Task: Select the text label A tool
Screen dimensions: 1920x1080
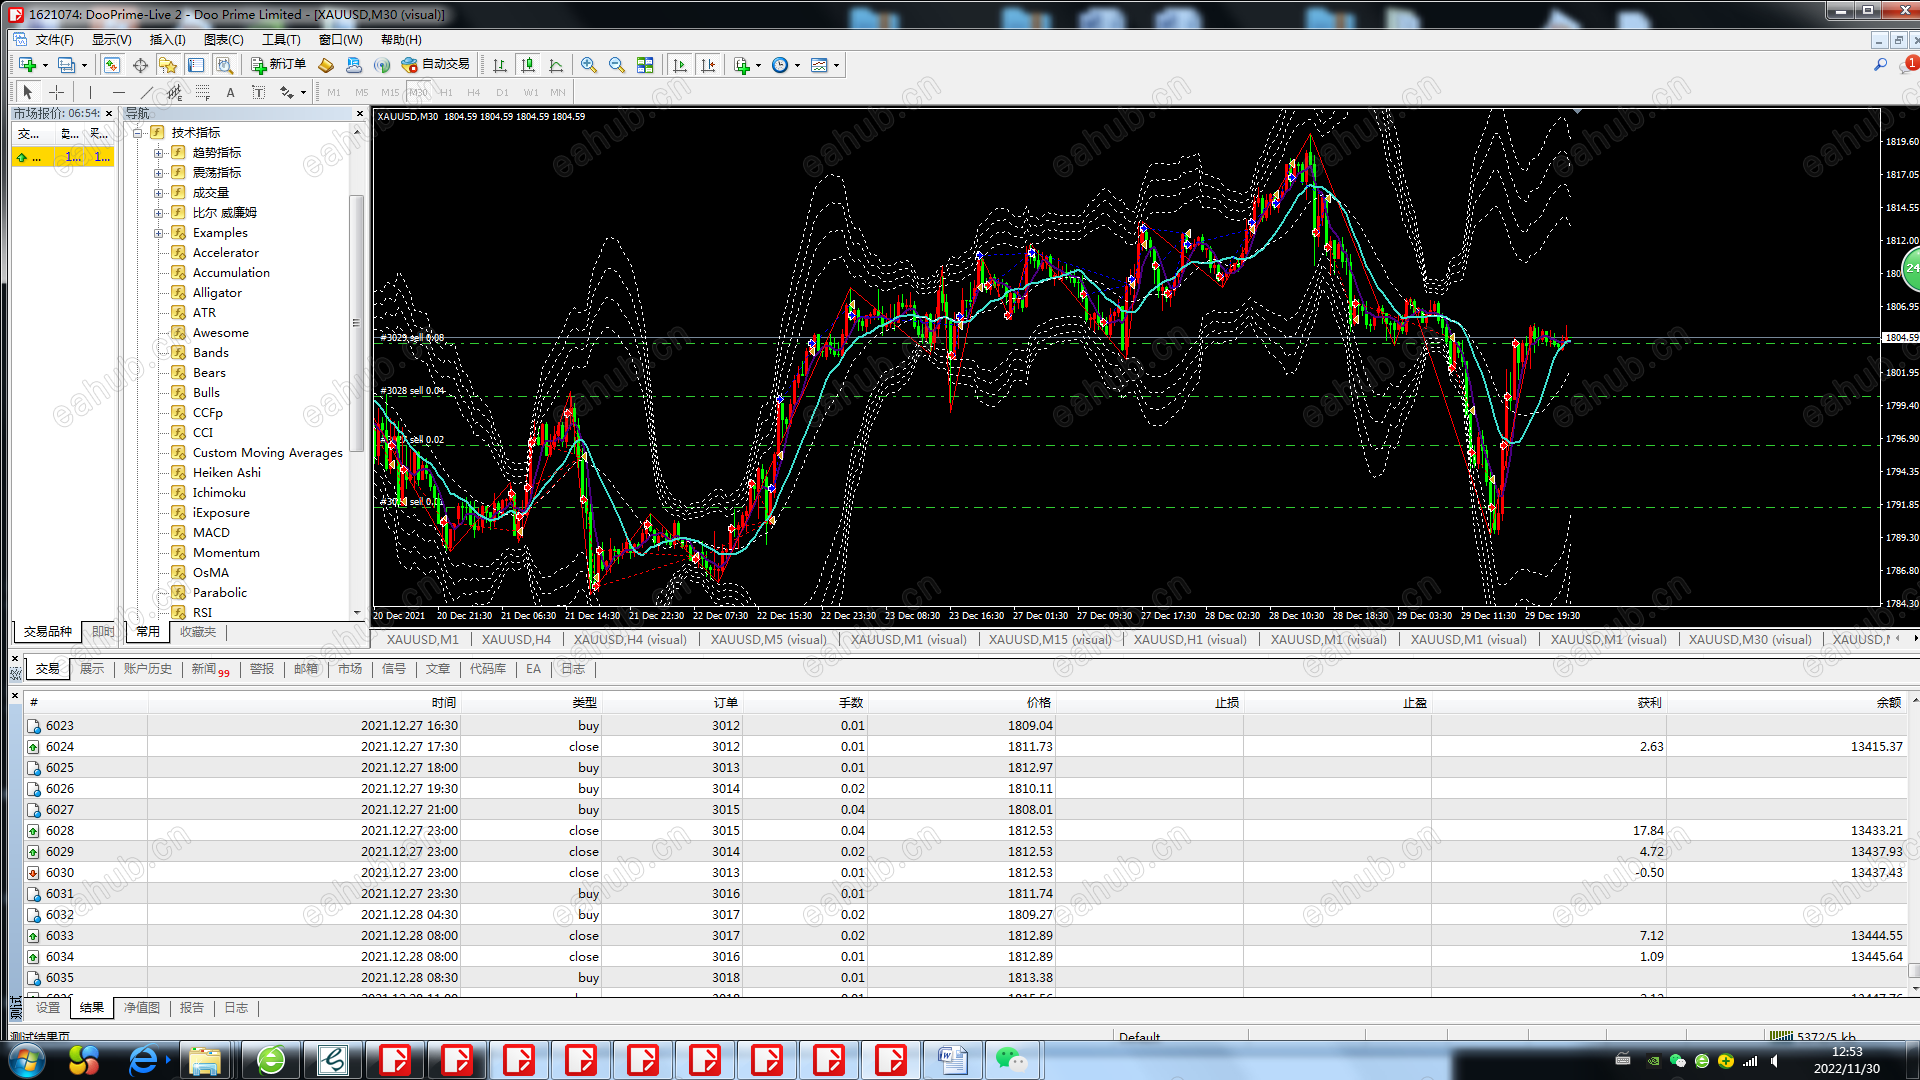Action: (x=230, y=92)
